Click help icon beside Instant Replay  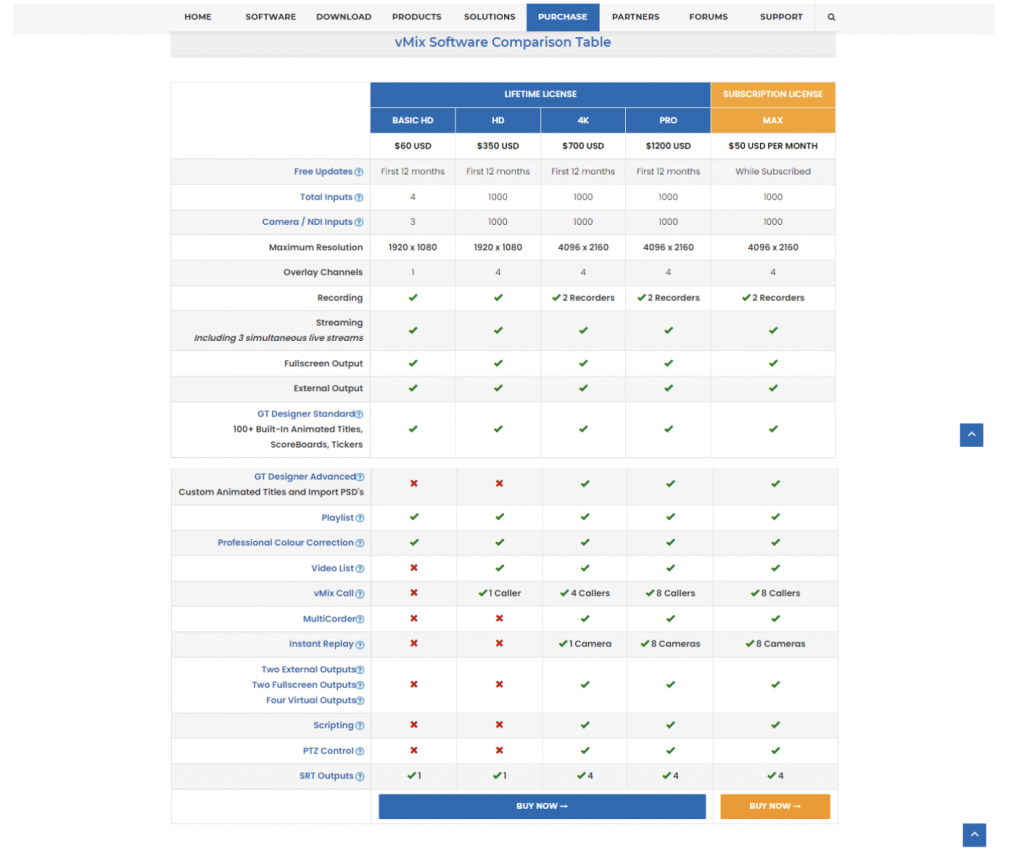[x=360, y=645]
